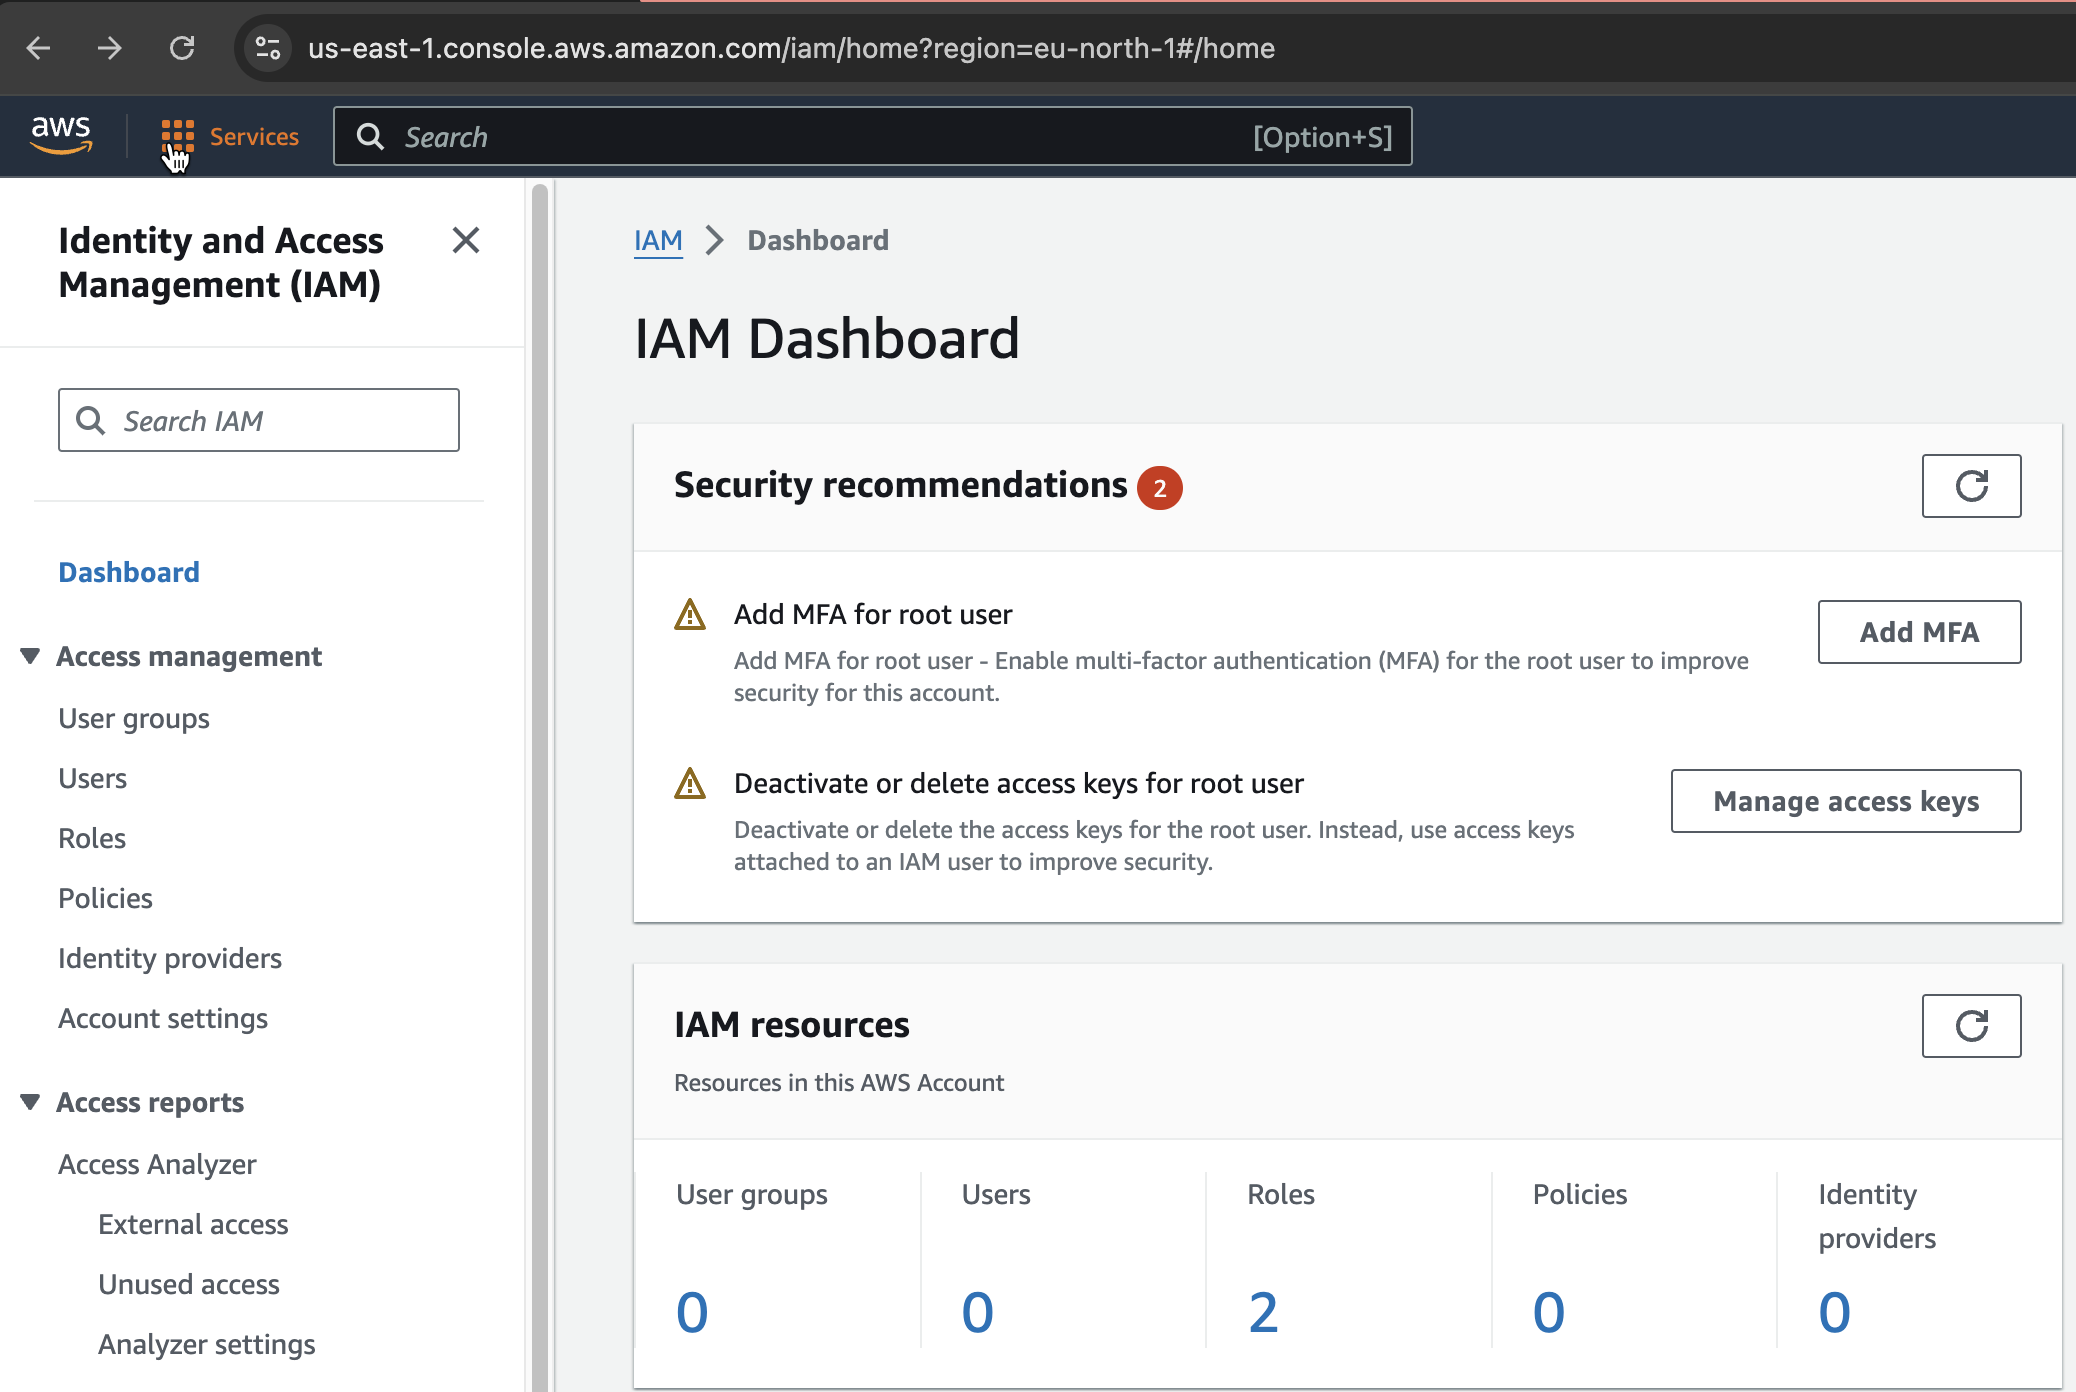Open site information icon in address bar

click(267, 48)
